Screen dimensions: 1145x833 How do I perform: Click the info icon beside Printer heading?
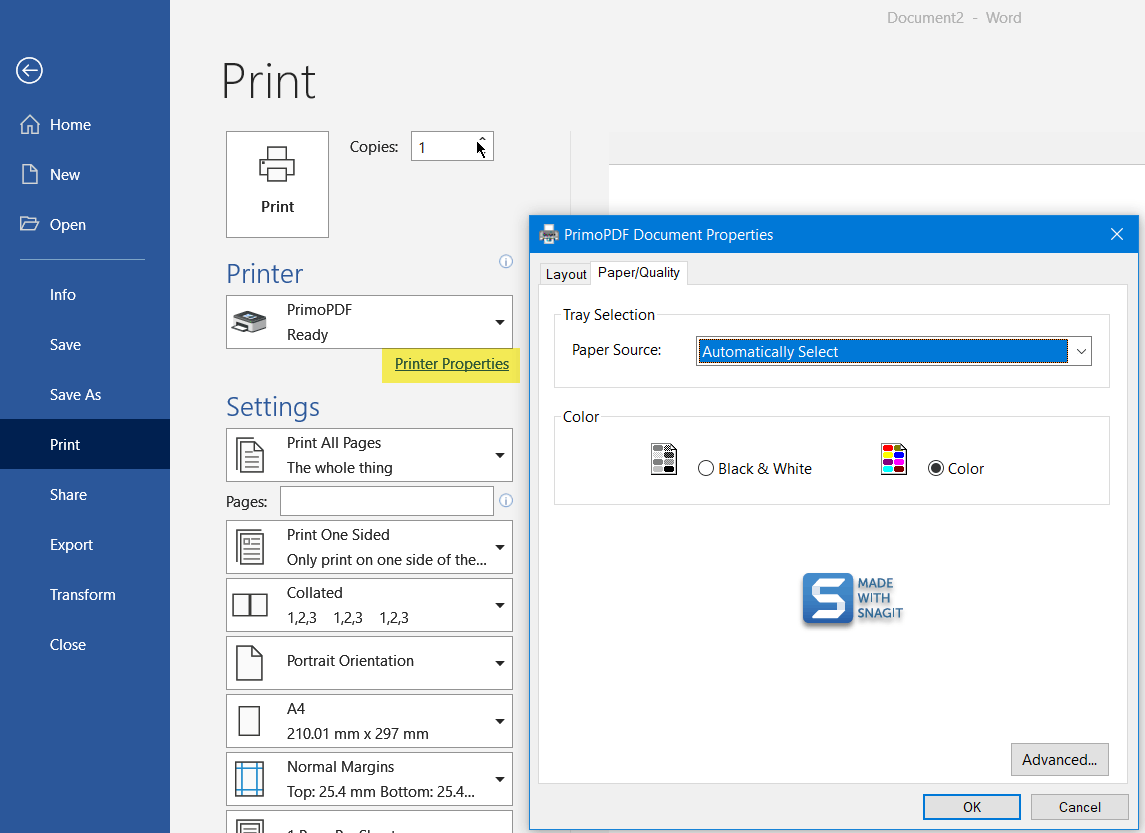click(505, 261)
